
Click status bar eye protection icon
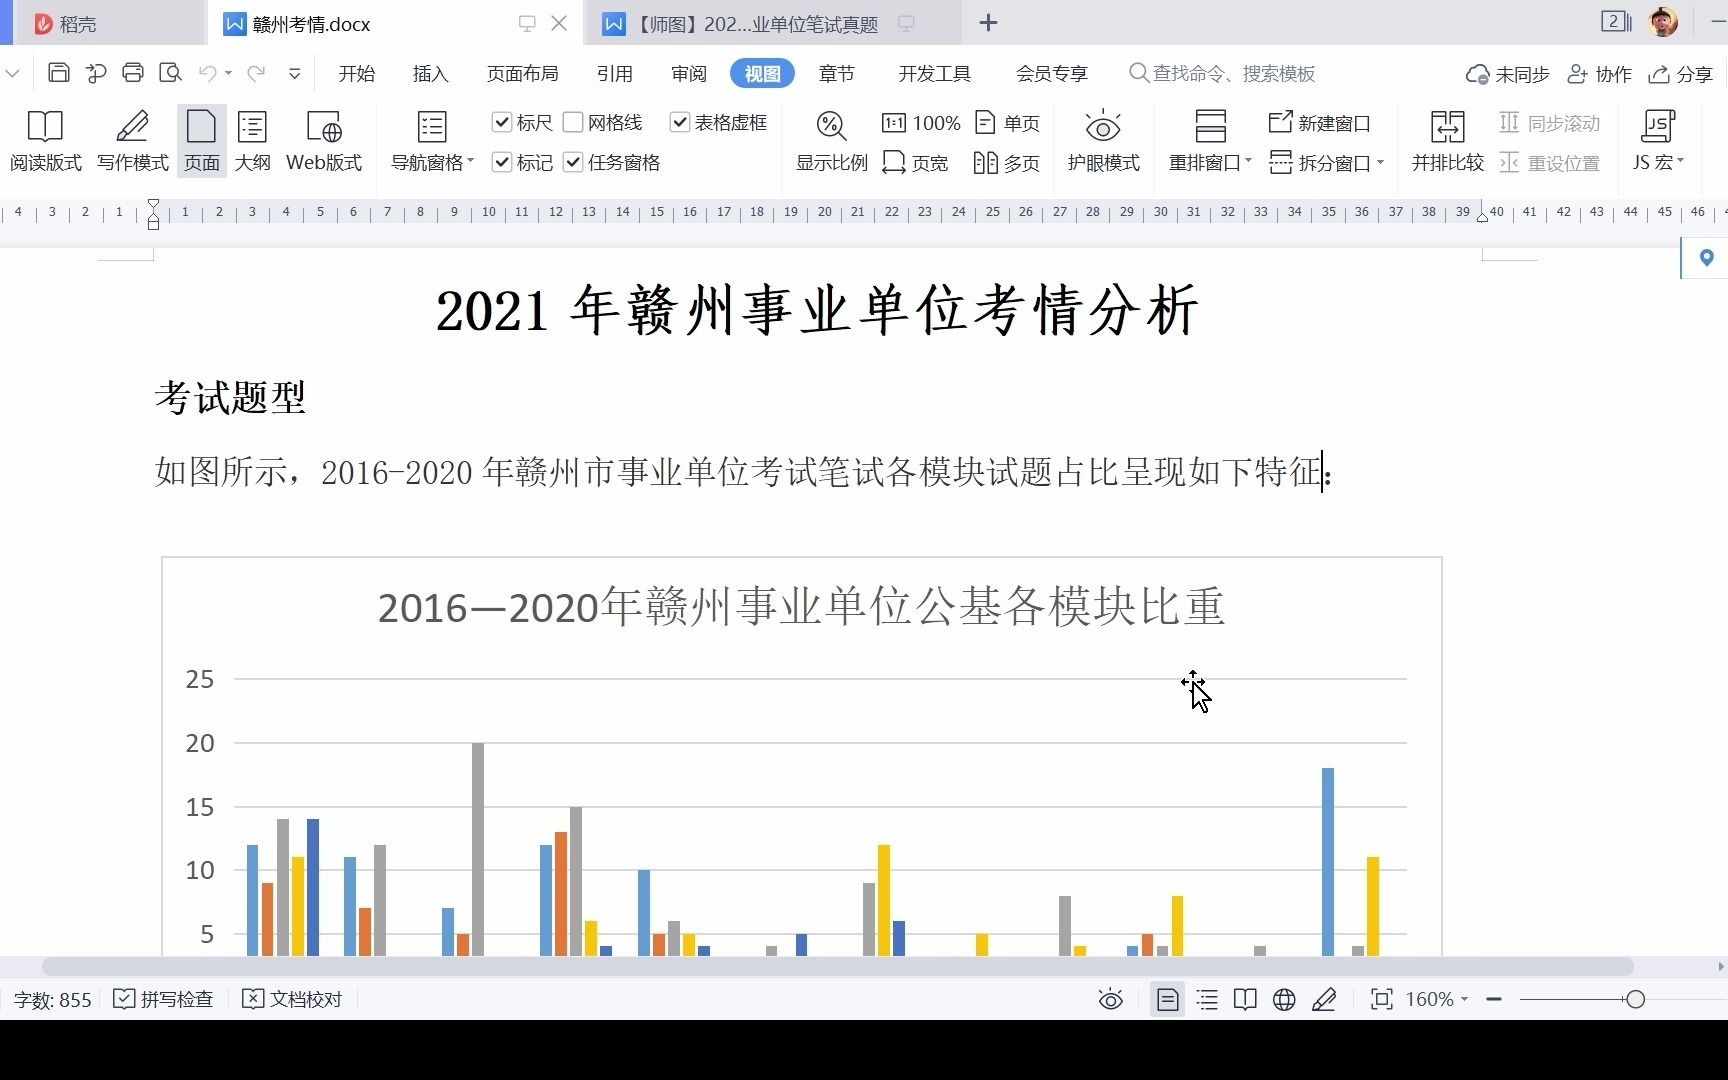[x=1110, y=999]
